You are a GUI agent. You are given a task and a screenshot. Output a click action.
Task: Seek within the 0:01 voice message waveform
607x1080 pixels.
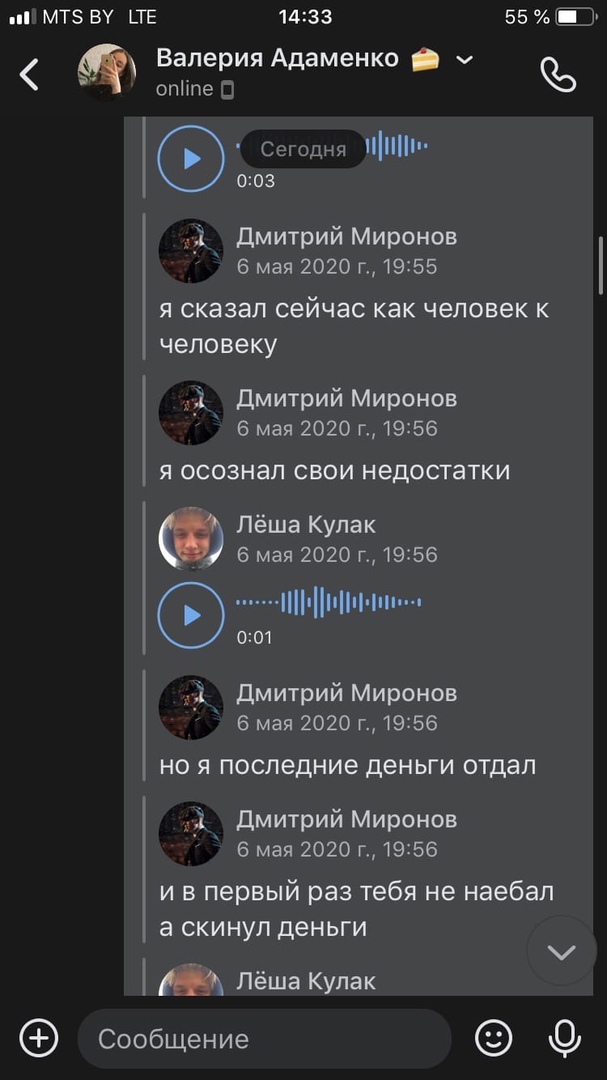[329, 602]
